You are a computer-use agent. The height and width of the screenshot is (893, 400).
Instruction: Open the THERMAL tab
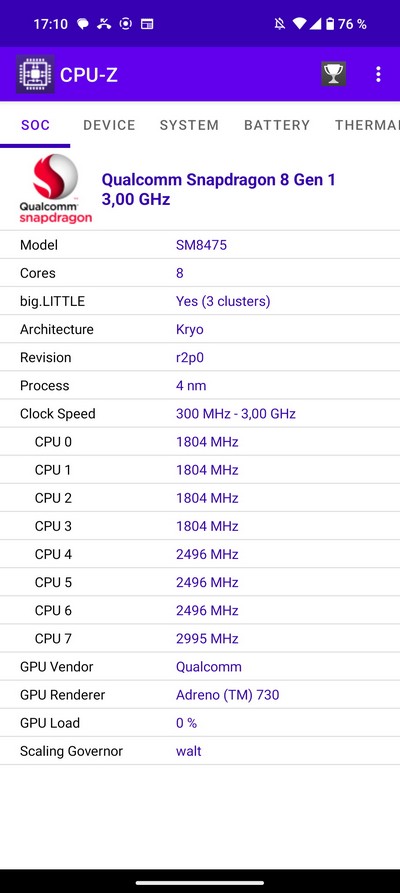(367, 125)
